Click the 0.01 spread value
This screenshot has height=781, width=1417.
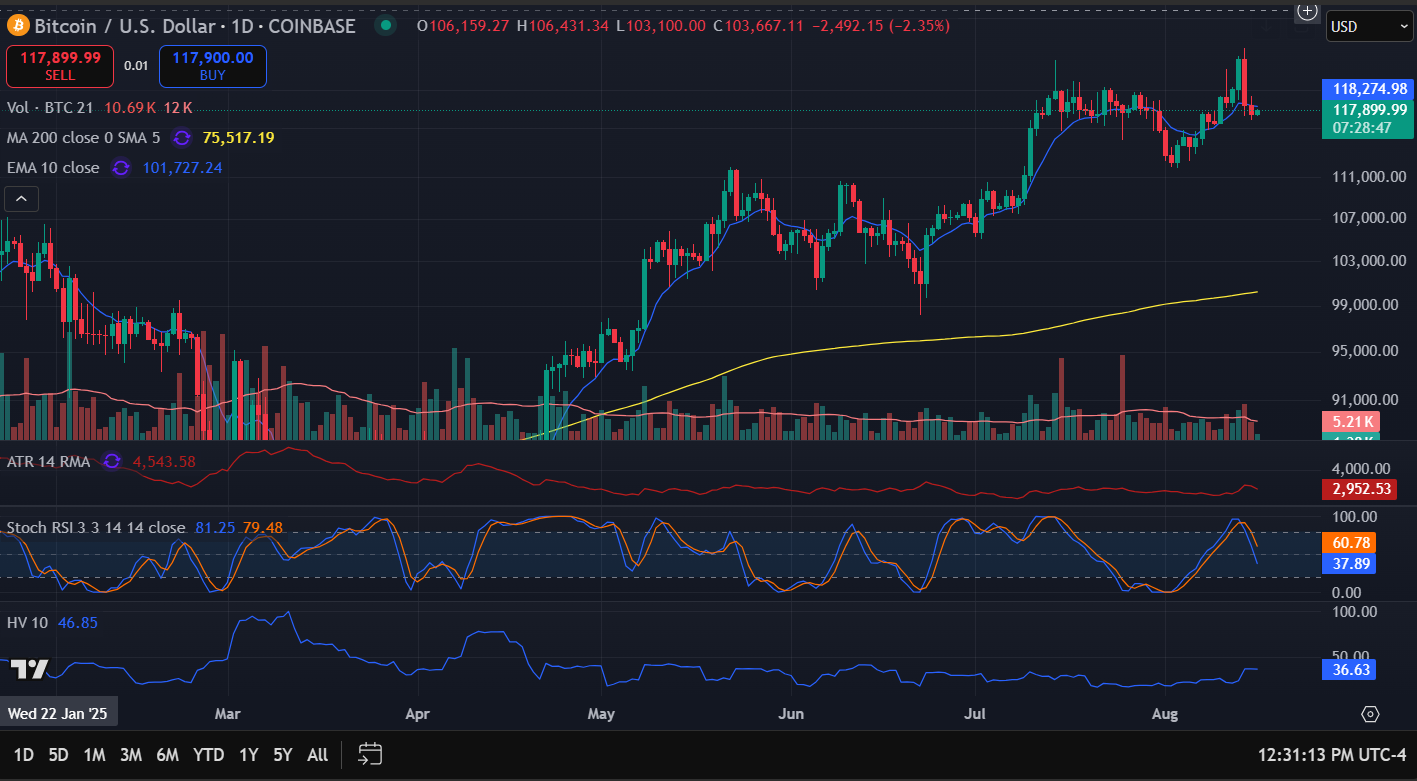[x=136, y=66]
